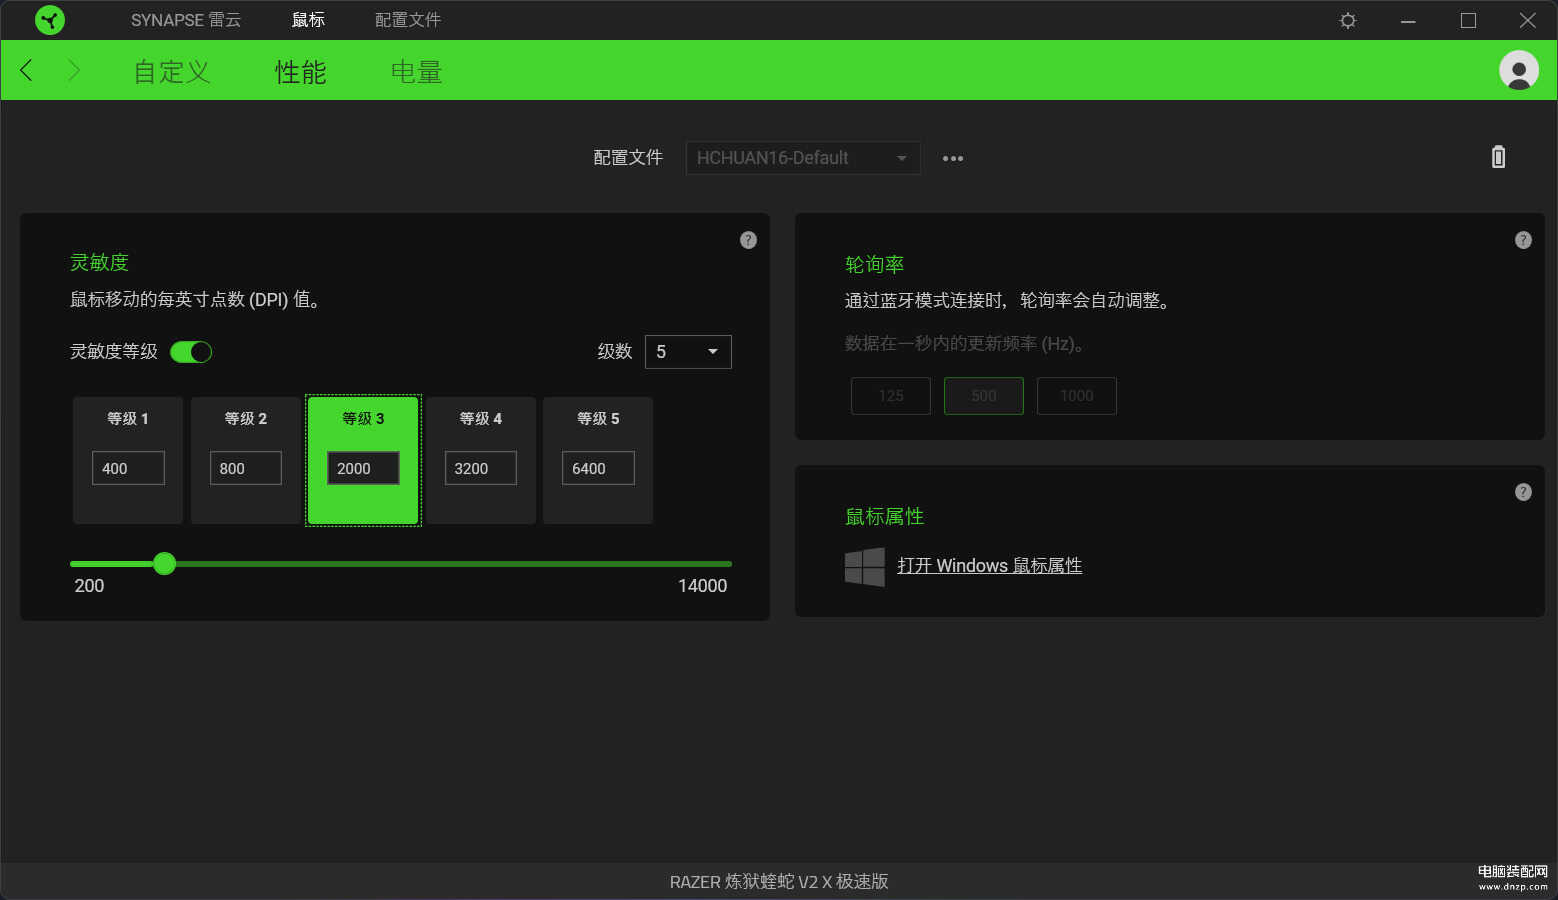Open settings via the gear icon

click(1347, 20)
